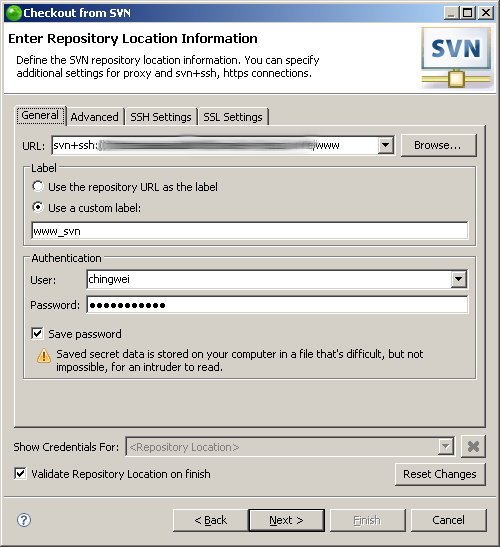Click the Browse... button

pos(438,145)
